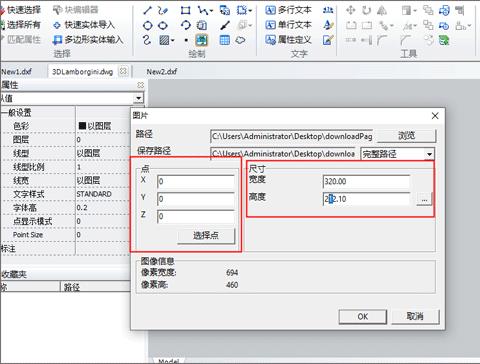Image resolution: width=480 pixels, height=364 pixels.
Task: Click the text style icon with letter A
Action: [x=328, y=25]
